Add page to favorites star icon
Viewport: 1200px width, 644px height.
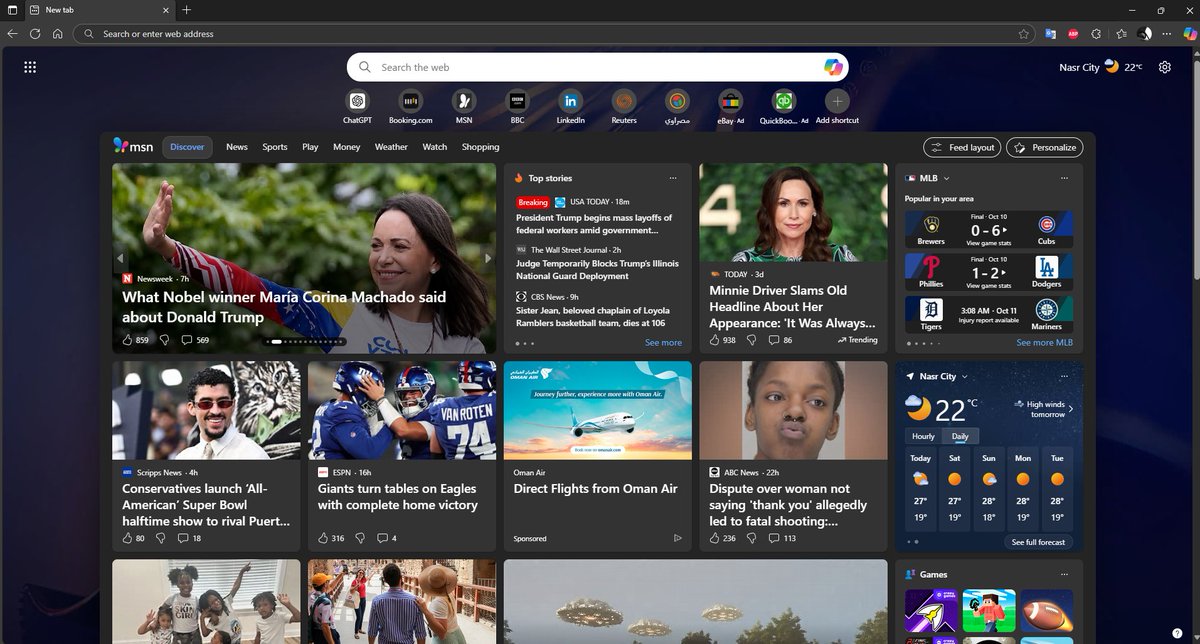pyautogui.click(x=1024, y=33)
